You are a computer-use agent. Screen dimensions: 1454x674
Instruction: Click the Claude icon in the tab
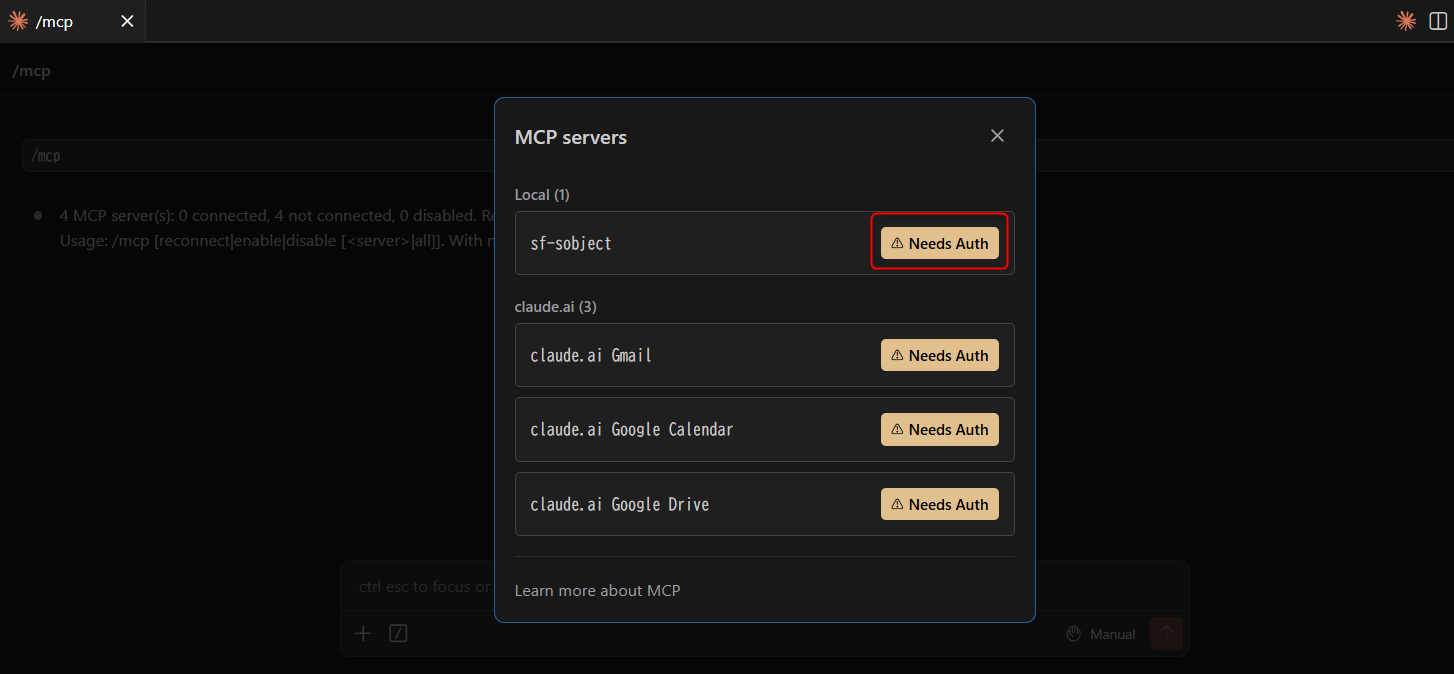[18, 21]
